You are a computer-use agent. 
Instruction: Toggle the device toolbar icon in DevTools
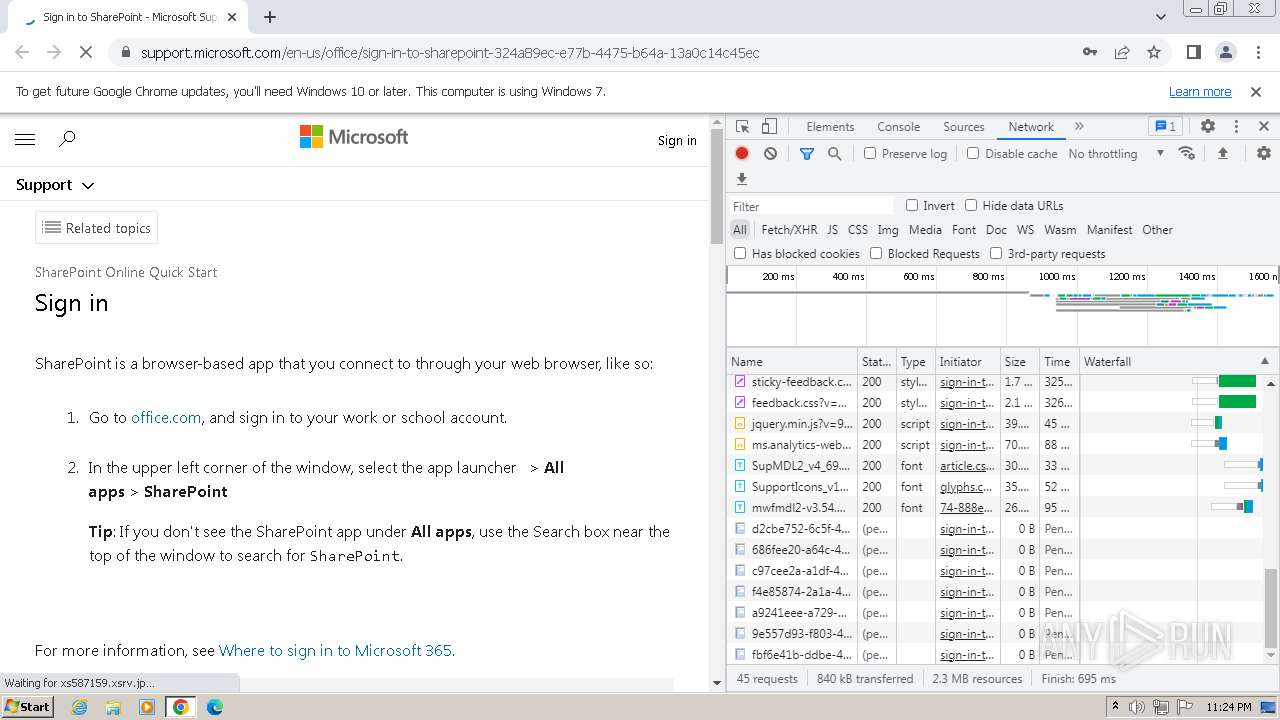point(769,127)
